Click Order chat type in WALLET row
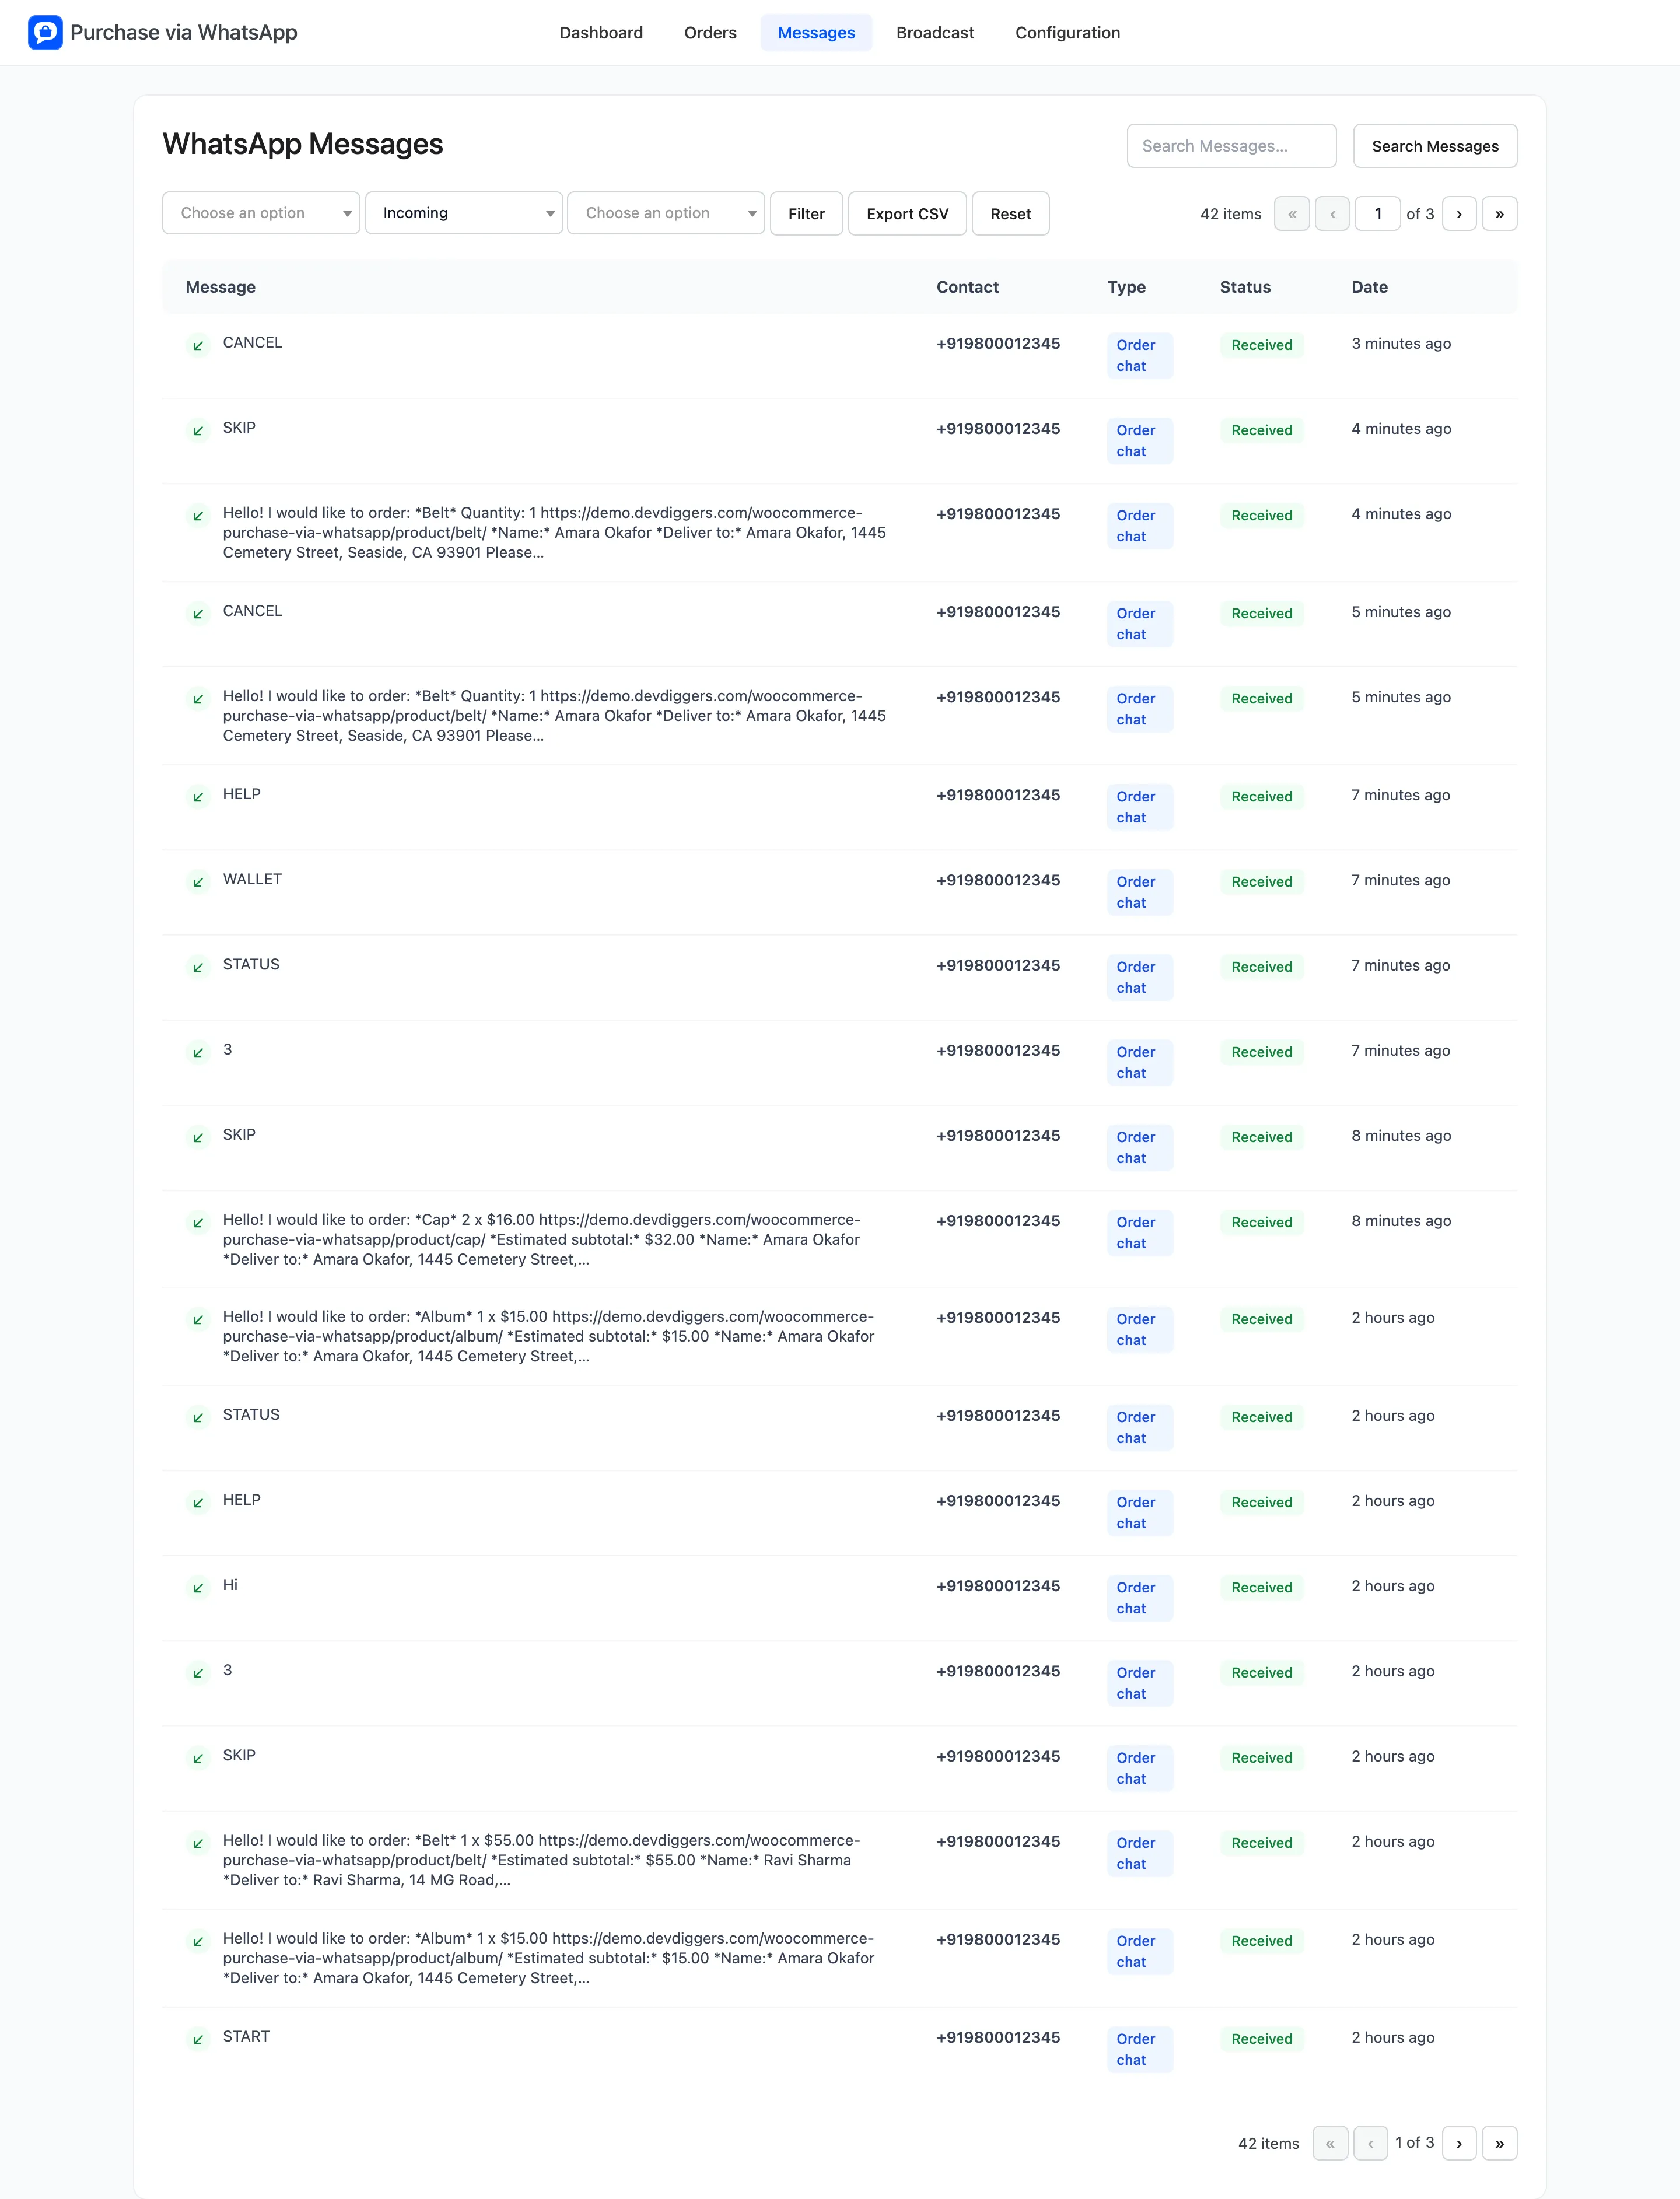 (x=1139, y=892)
